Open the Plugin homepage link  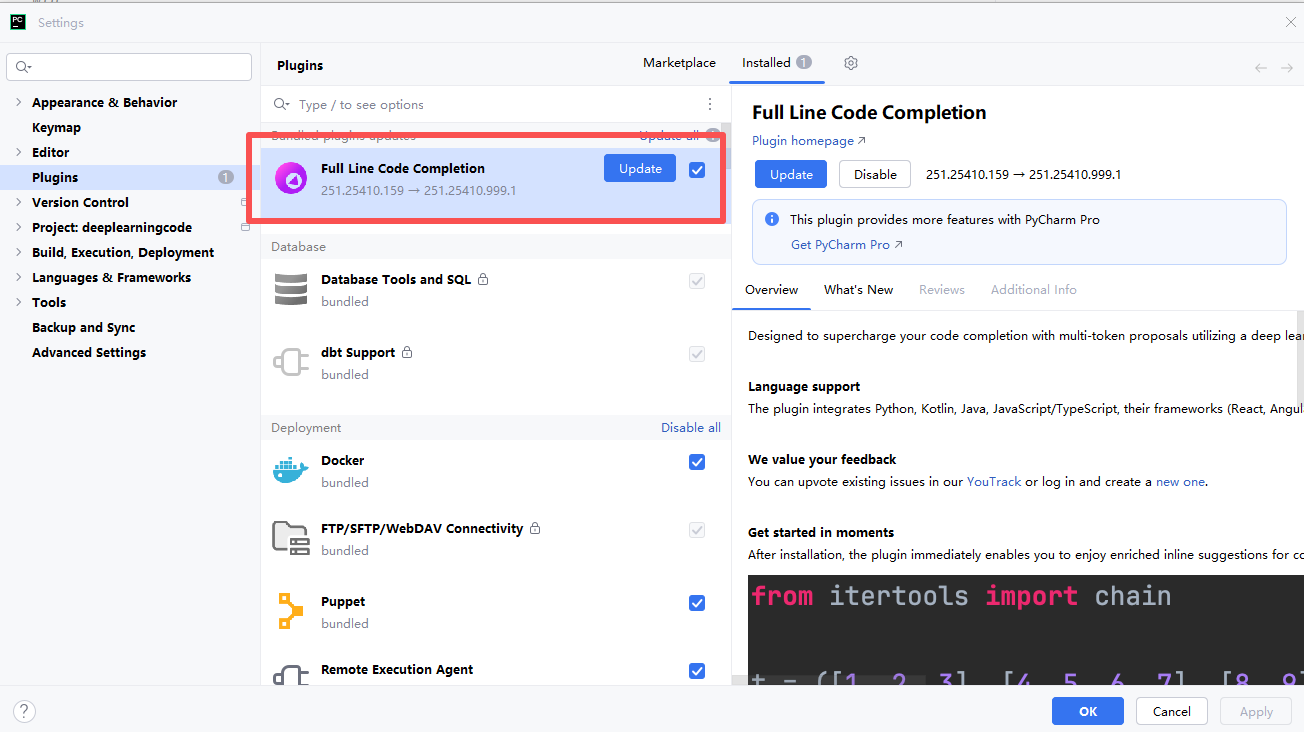pyautogui.click(x=809, y=141)
